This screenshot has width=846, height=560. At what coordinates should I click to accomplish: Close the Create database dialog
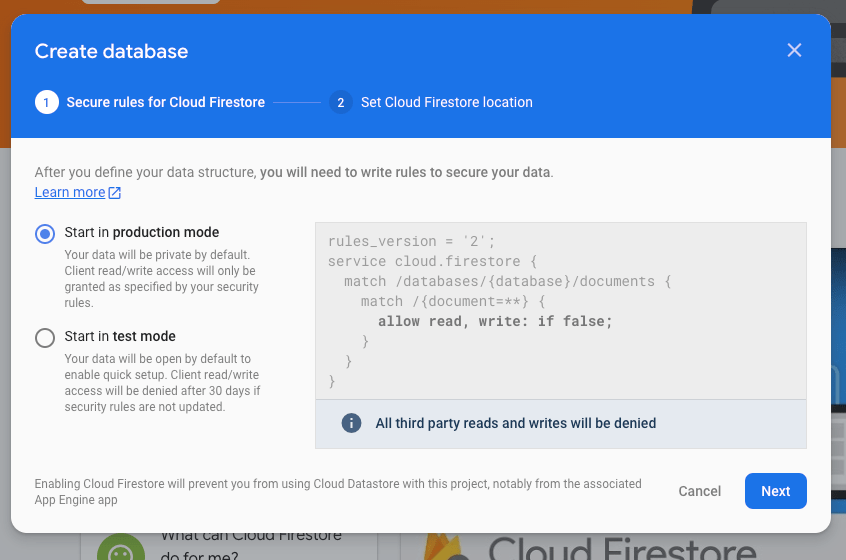click(794, 50)
